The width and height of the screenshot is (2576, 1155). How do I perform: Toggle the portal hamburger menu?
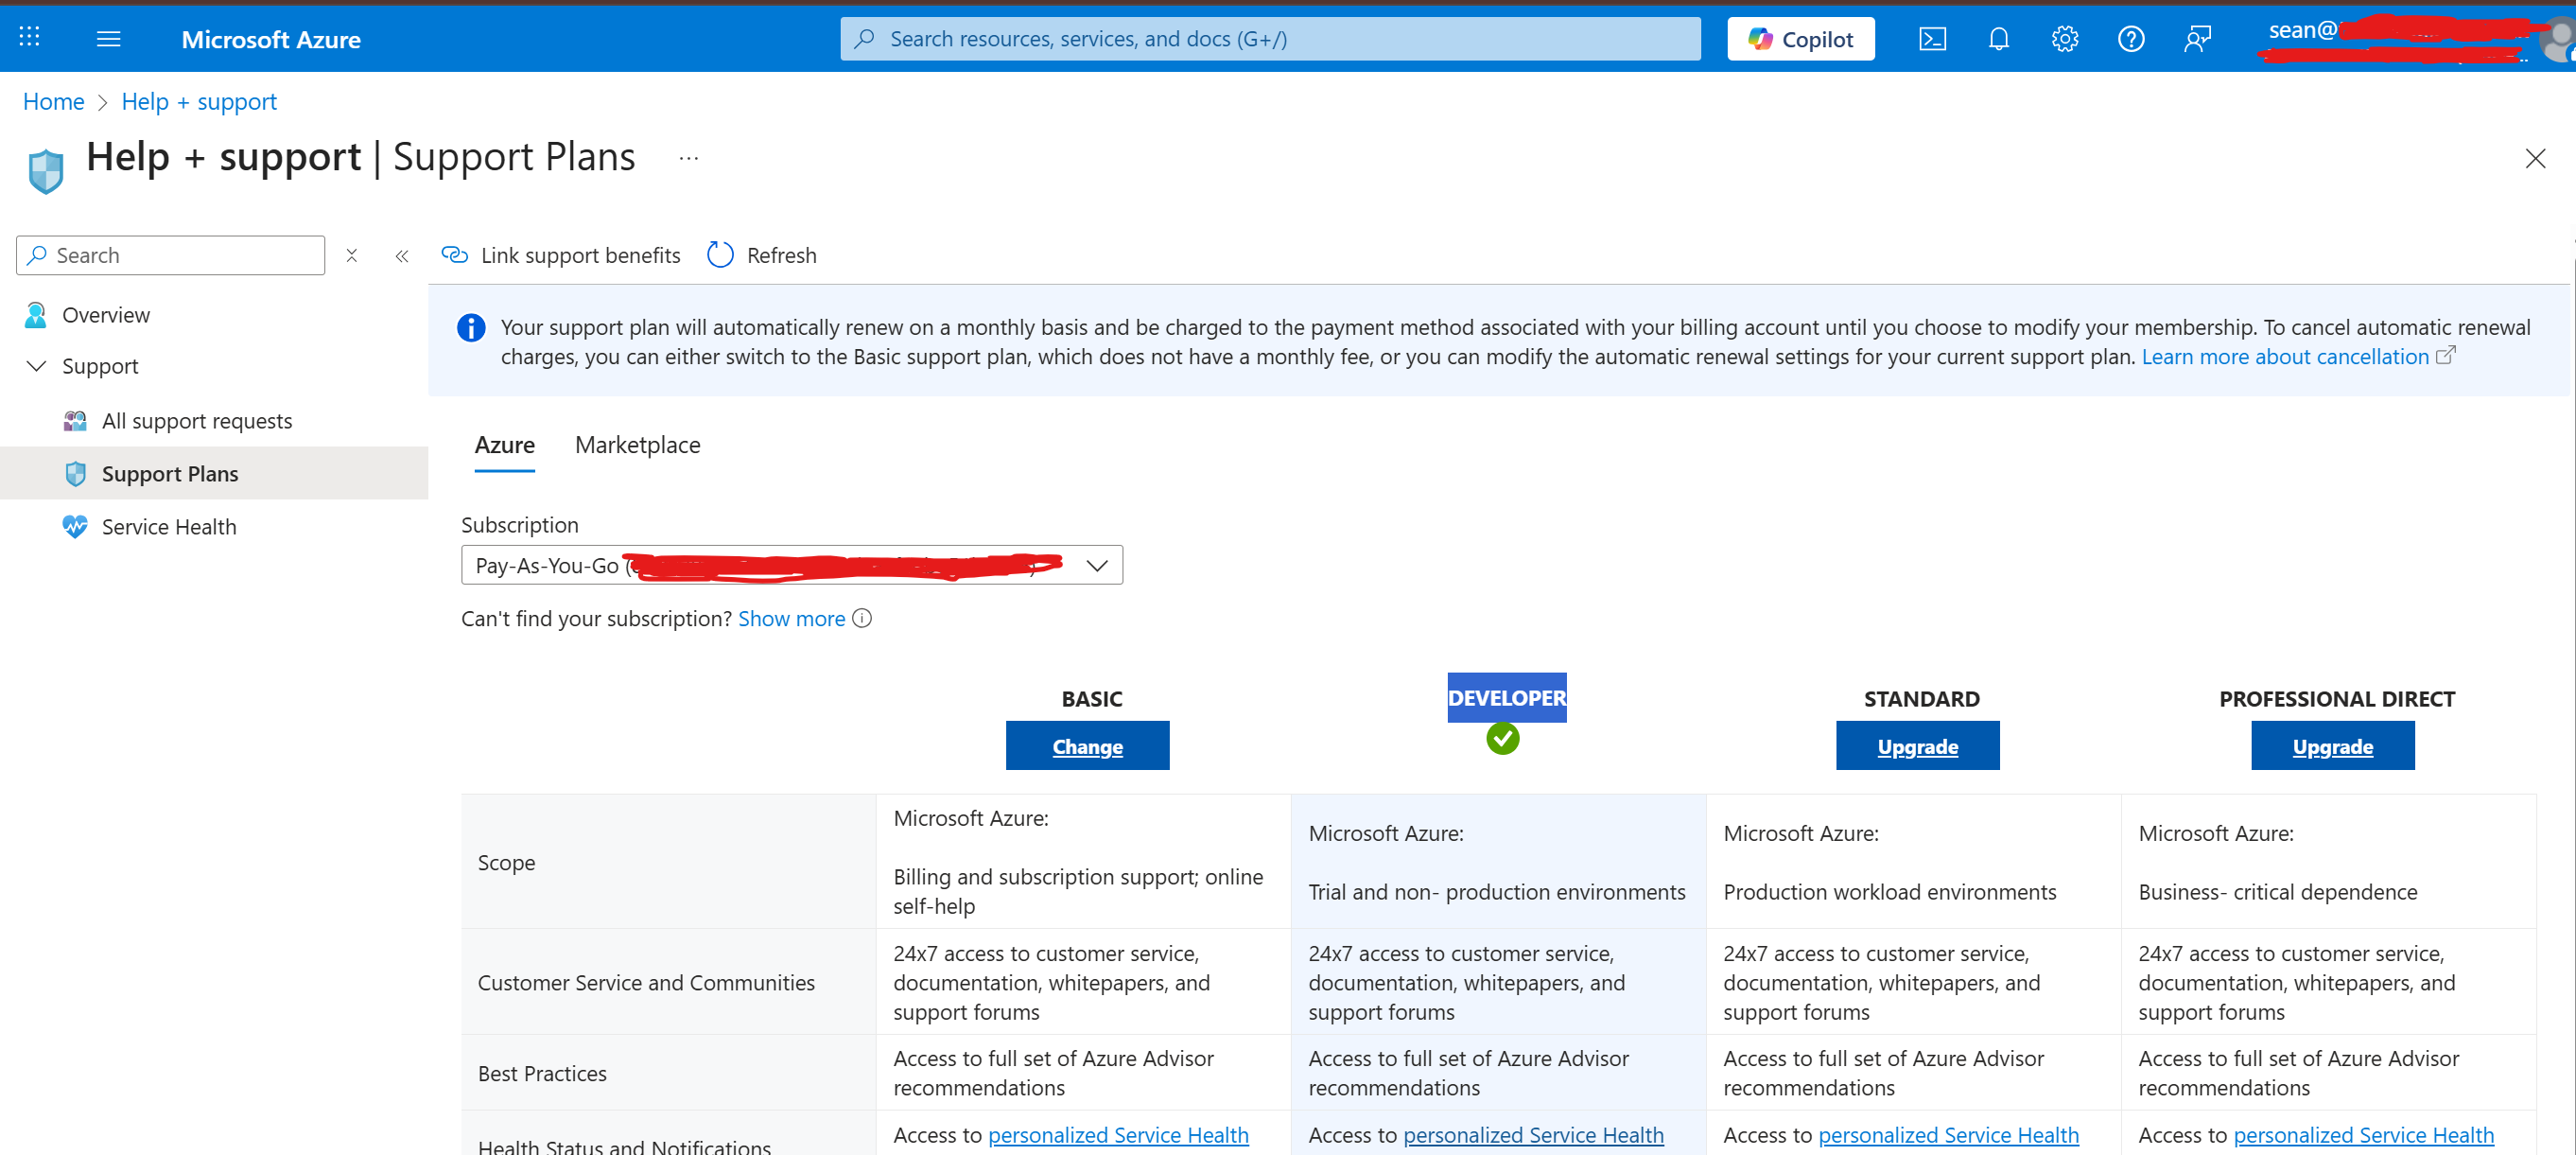[108, 39]
